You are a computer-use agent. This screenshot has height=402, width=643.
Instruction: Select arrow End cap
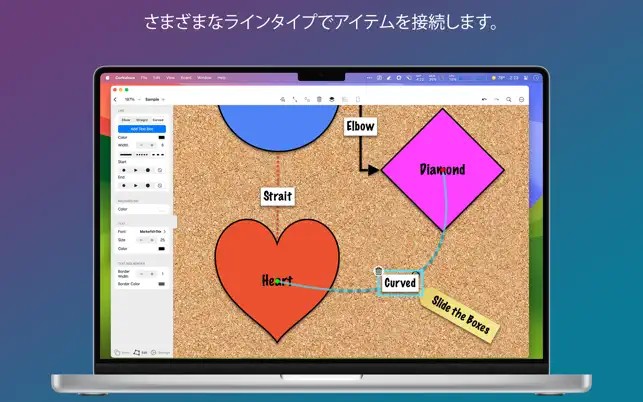point(136,185)
